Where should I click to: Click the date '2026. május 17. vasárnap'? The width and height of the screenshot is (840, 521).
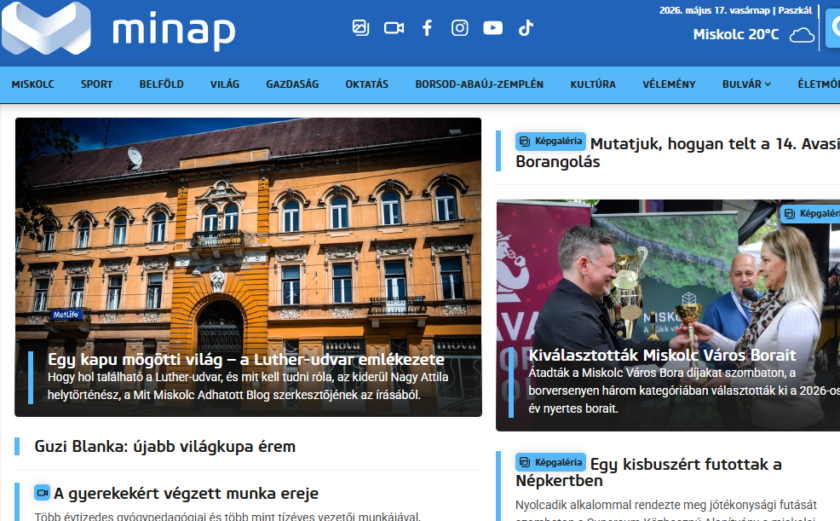(714, 10)
